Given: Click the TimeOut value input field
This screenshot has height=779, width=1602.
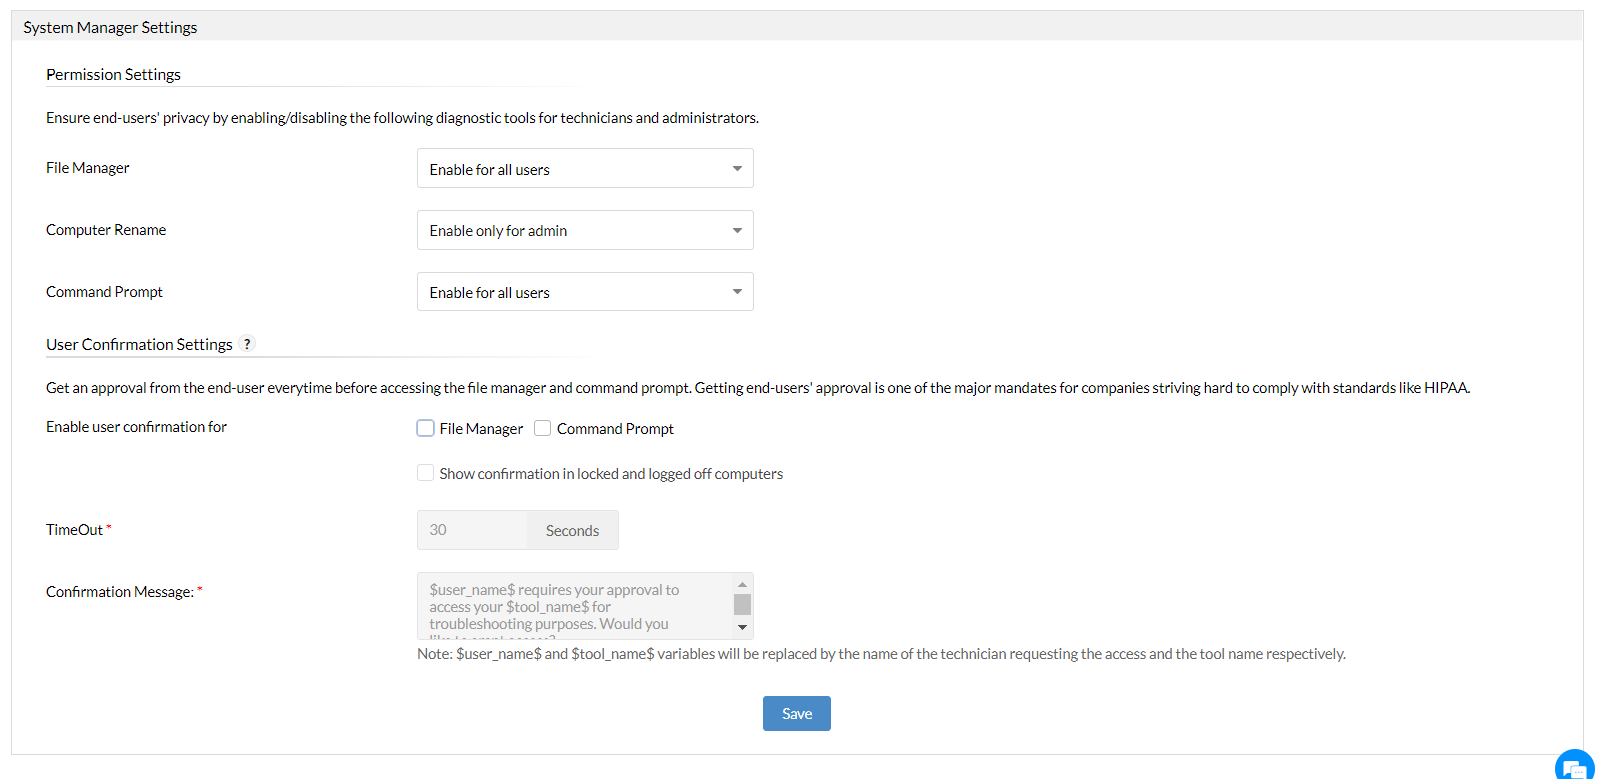Looking at the screenshot, I should [x=472, y=530].
